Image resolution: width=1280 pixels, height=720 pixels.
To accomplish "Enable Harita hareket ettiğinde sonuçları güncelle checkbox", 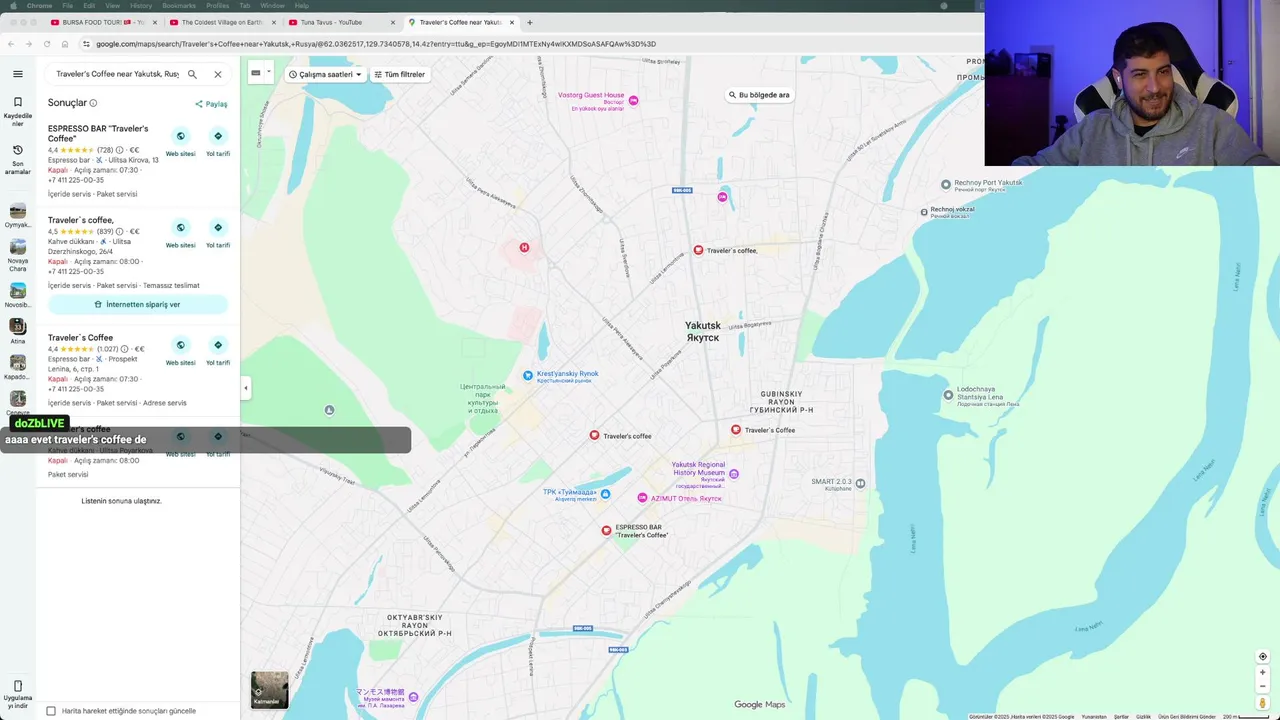I will coord(51,711).
